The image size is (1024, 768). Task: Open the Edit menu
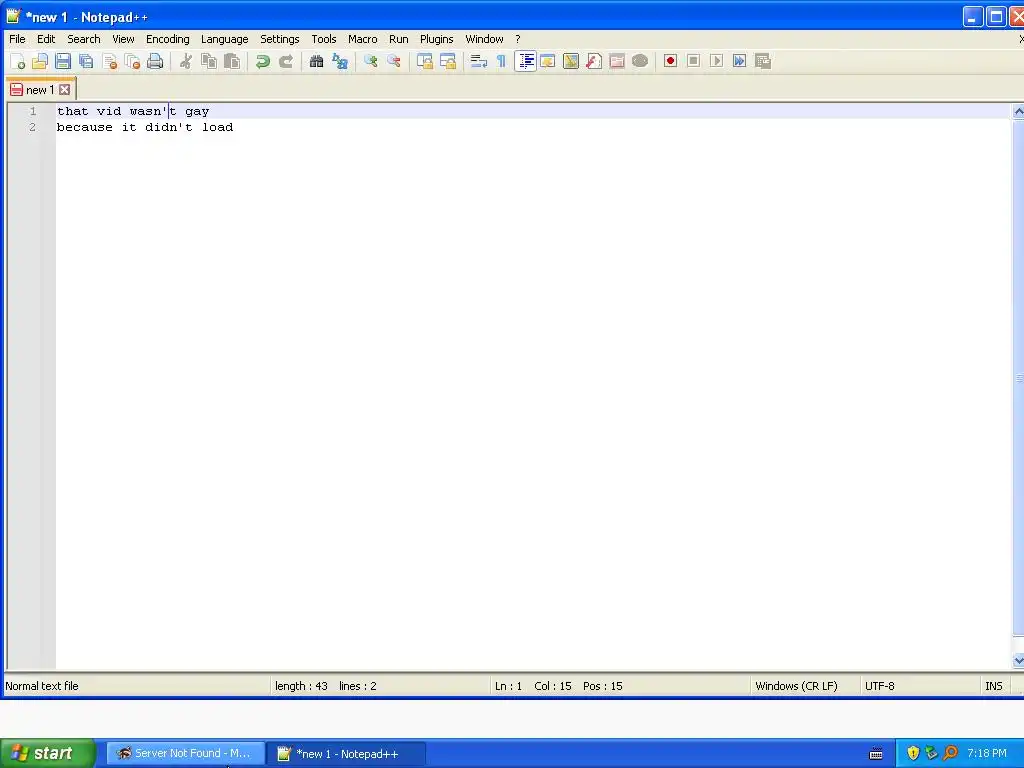[x=46, y=39]
